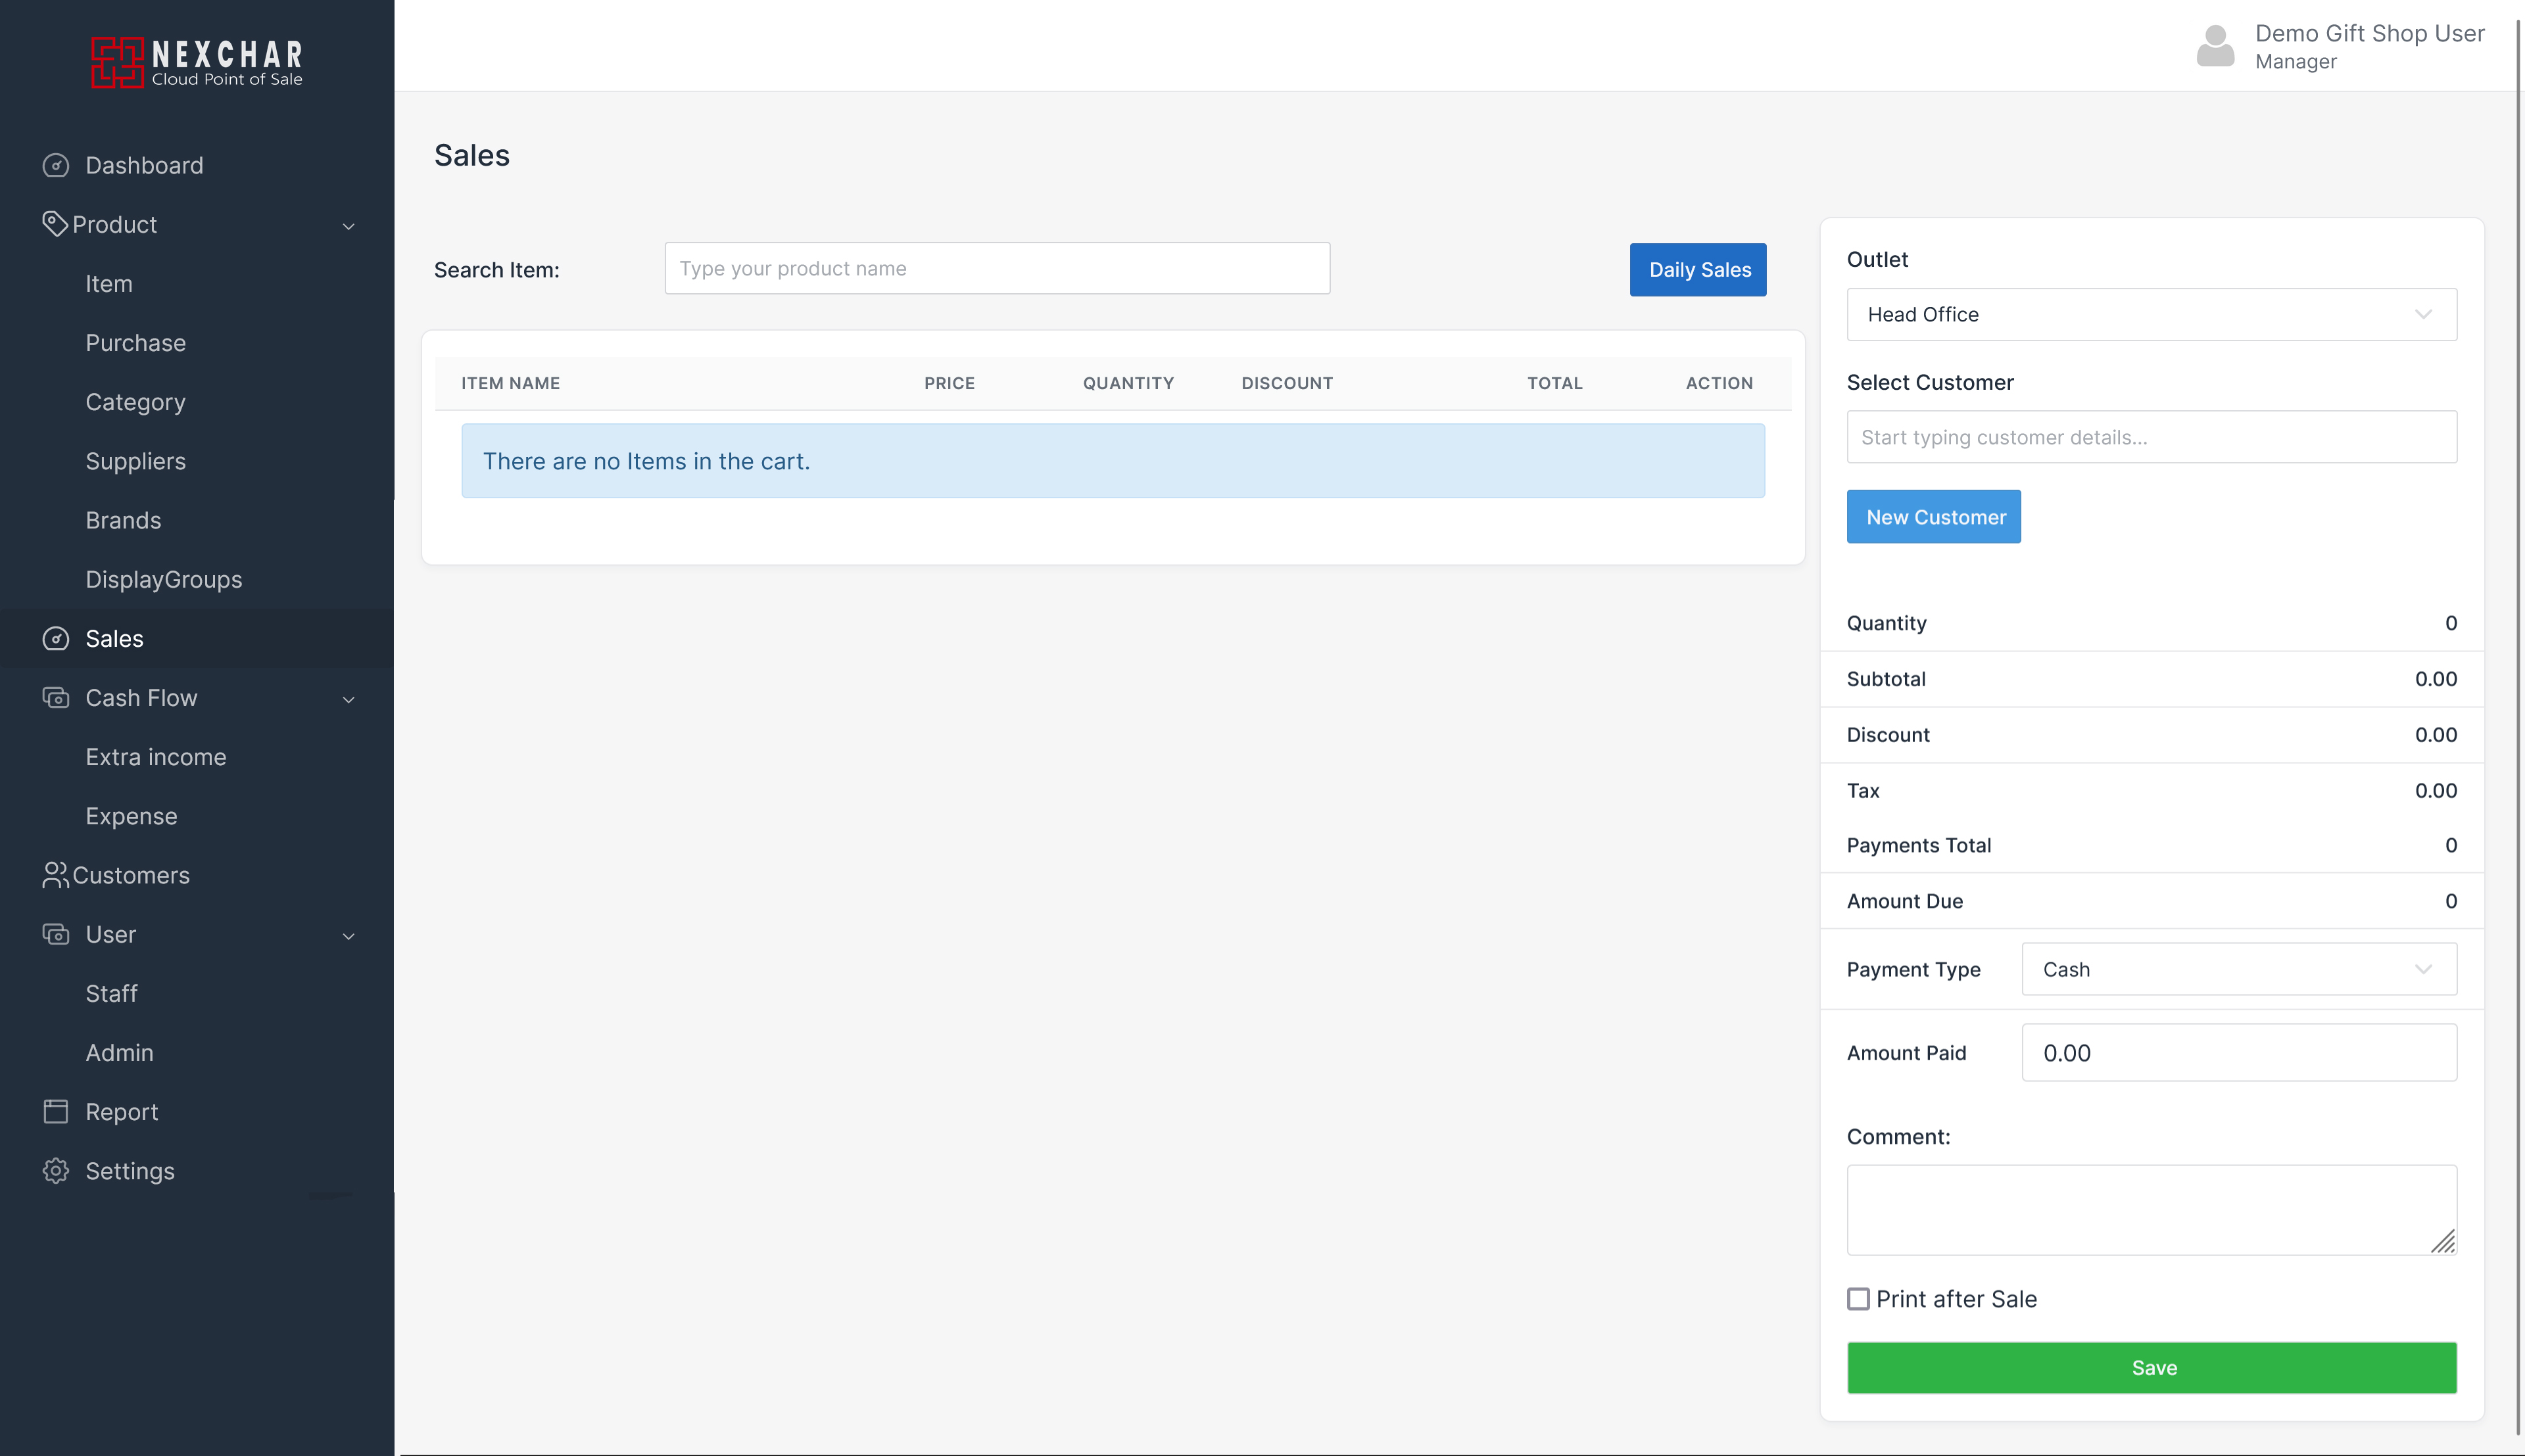The height and width of the screenshot is (1456, 2525).
Task: Collapse the User menu chevron
Action: pos(349,936)
